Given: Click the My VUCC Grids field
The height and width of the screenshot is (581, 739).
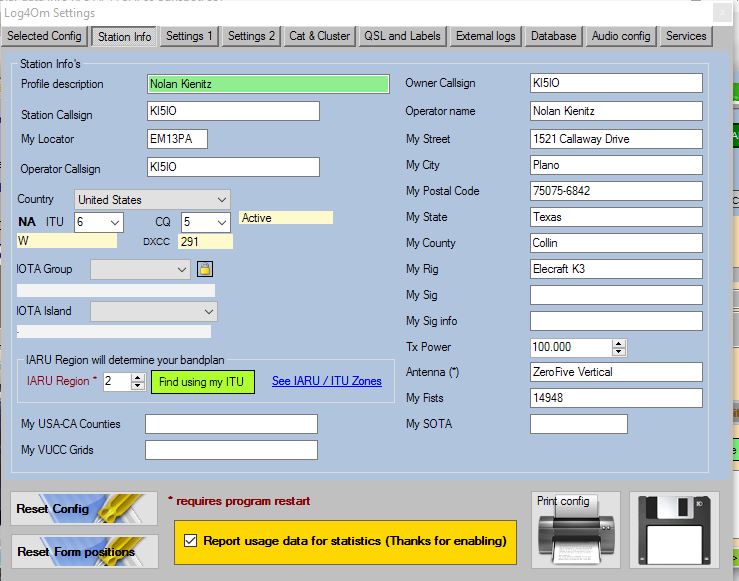Looking at the screenshot, I should pyautogui.click(x=231, y=450).
